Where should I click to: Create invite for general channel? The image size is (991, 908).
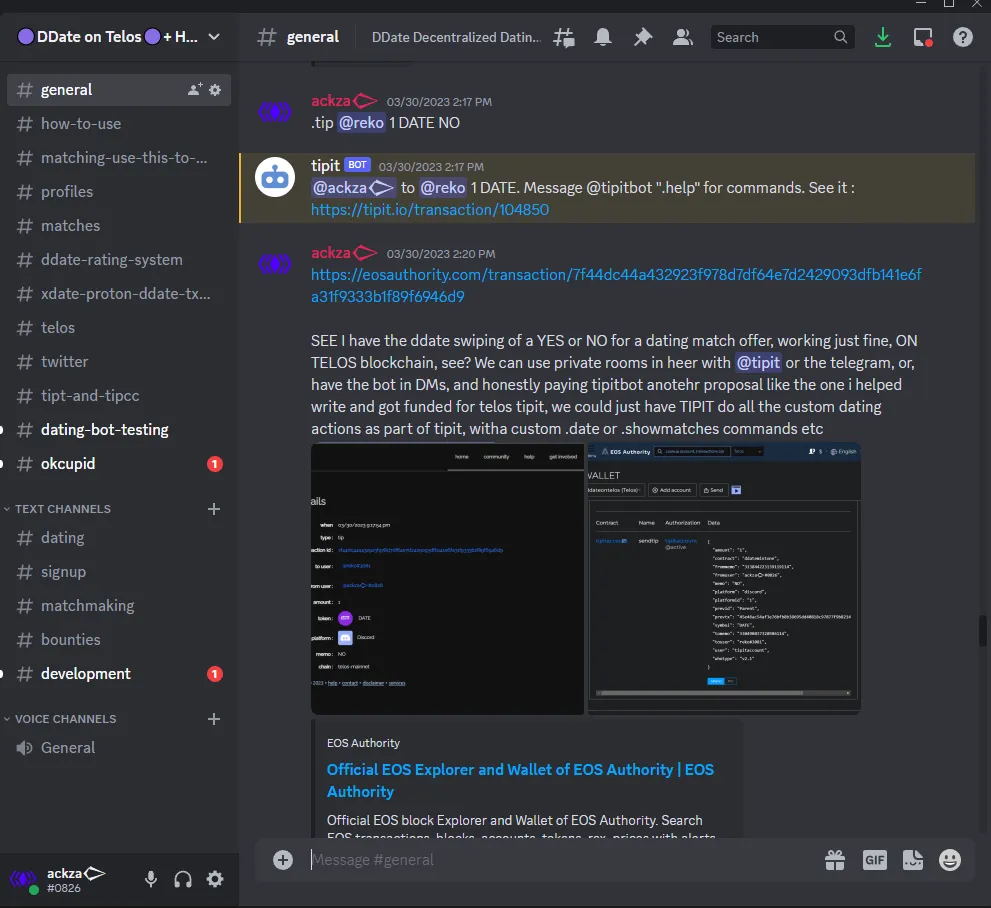coord(195,89)
